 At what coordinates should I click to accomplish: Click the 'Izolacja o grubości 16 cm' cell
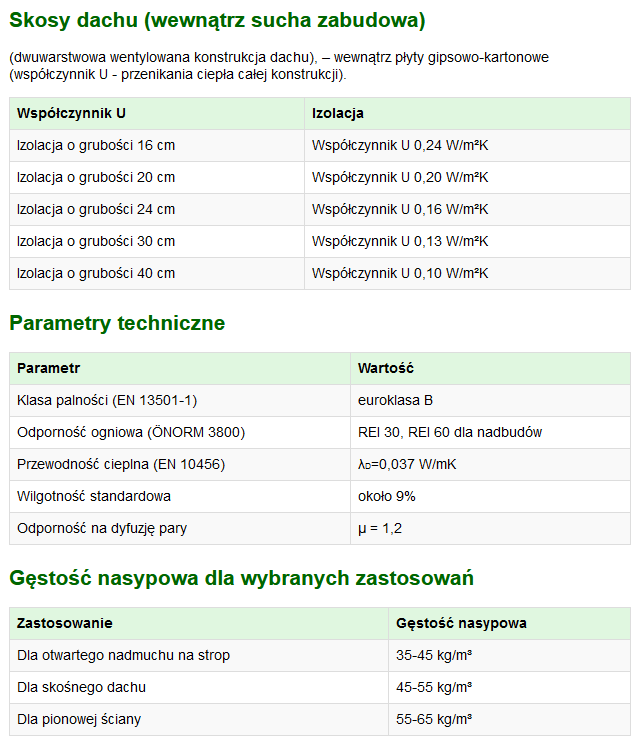96,145
